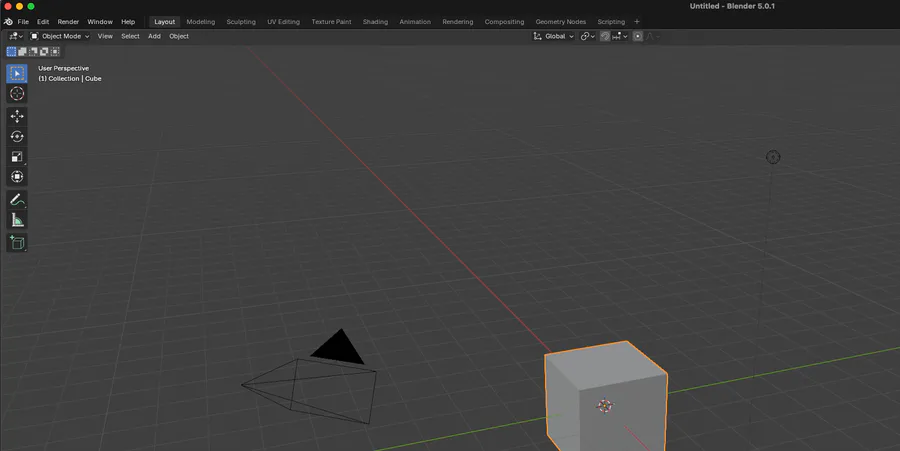Toggle snapping magnet icon

click(x=605, y=36)
